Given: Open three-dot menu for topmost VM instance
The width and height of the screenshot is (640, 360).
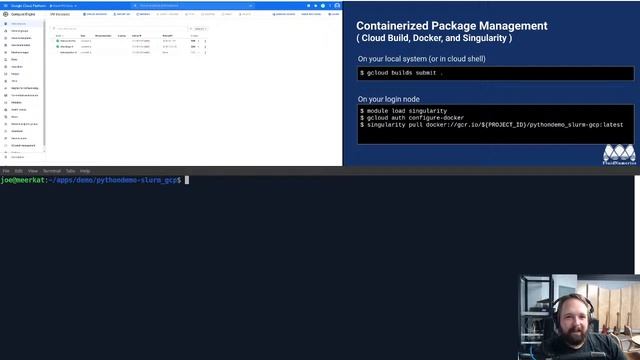Looking at the screenshot, I should click(205, 41).
